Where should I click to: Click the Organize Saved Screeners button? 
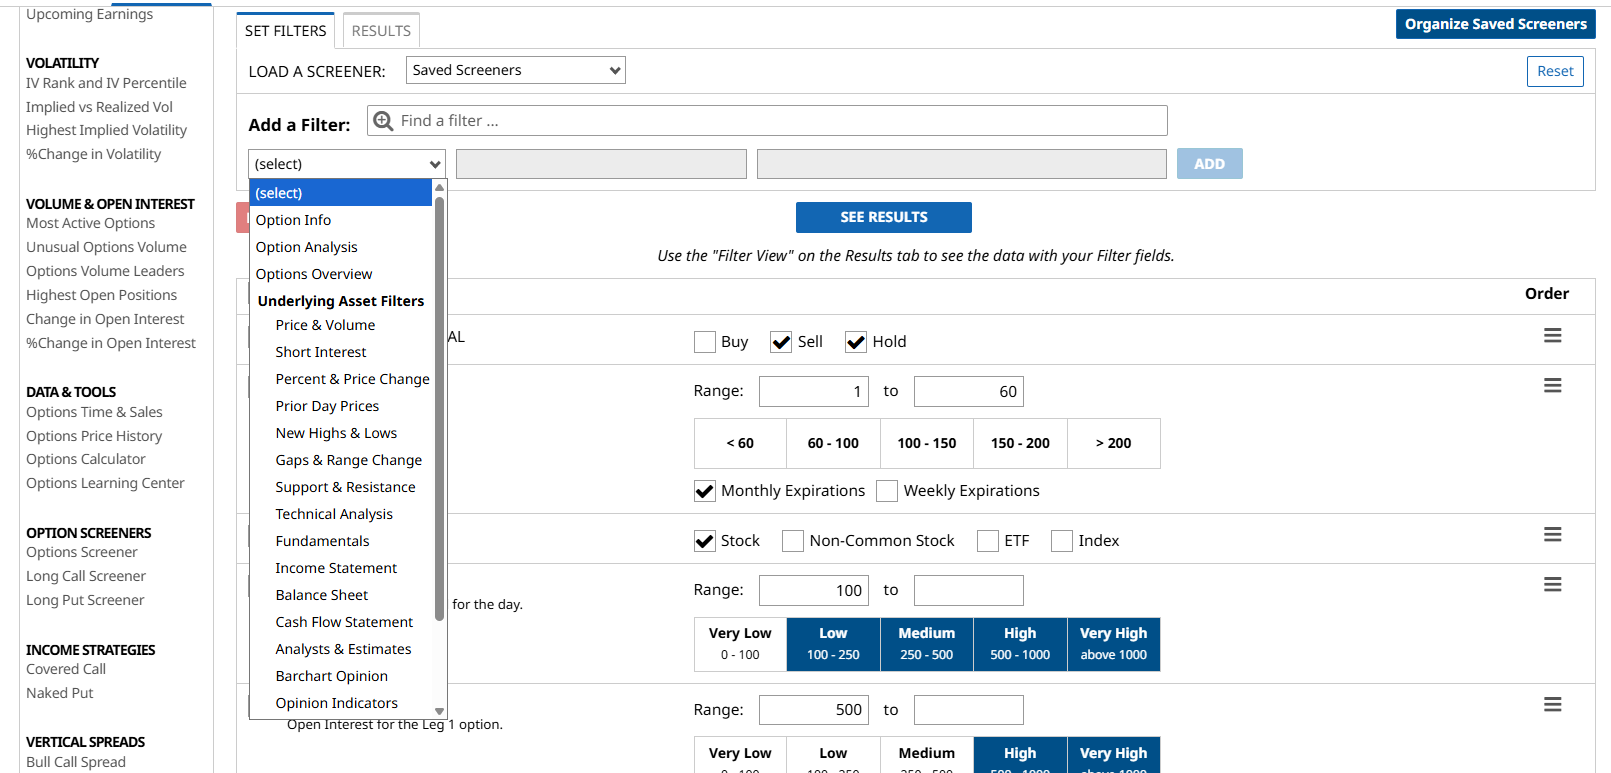tap(1495, 24)
